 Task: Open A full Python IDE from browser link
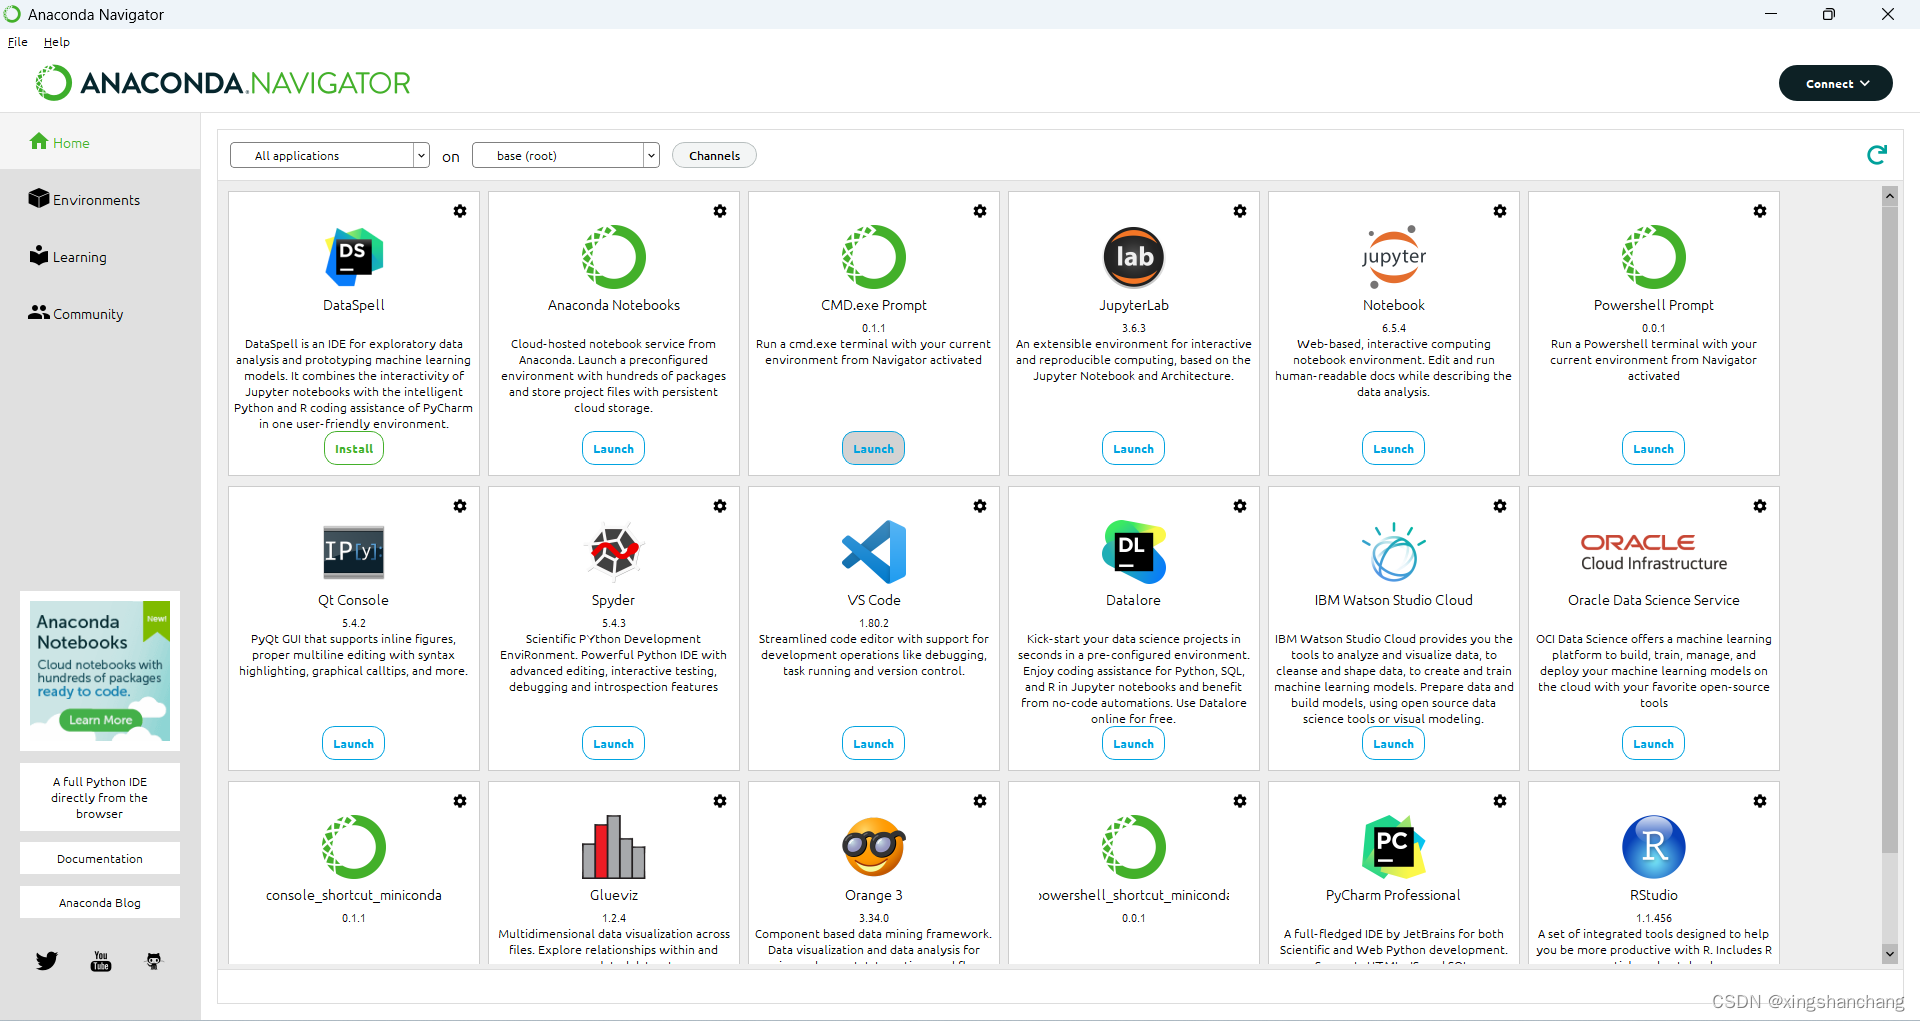click(100, 797)
